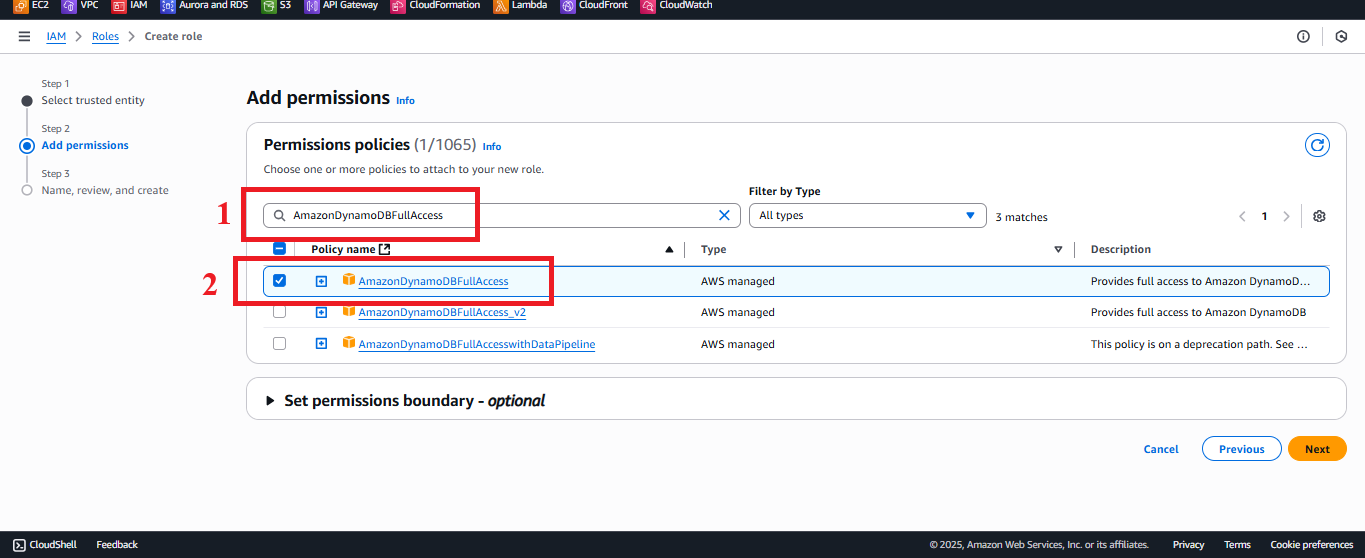Screen dimensions: 1365x558
Task: Click the "3 matches" text
Action: [x=1021, y=216]
